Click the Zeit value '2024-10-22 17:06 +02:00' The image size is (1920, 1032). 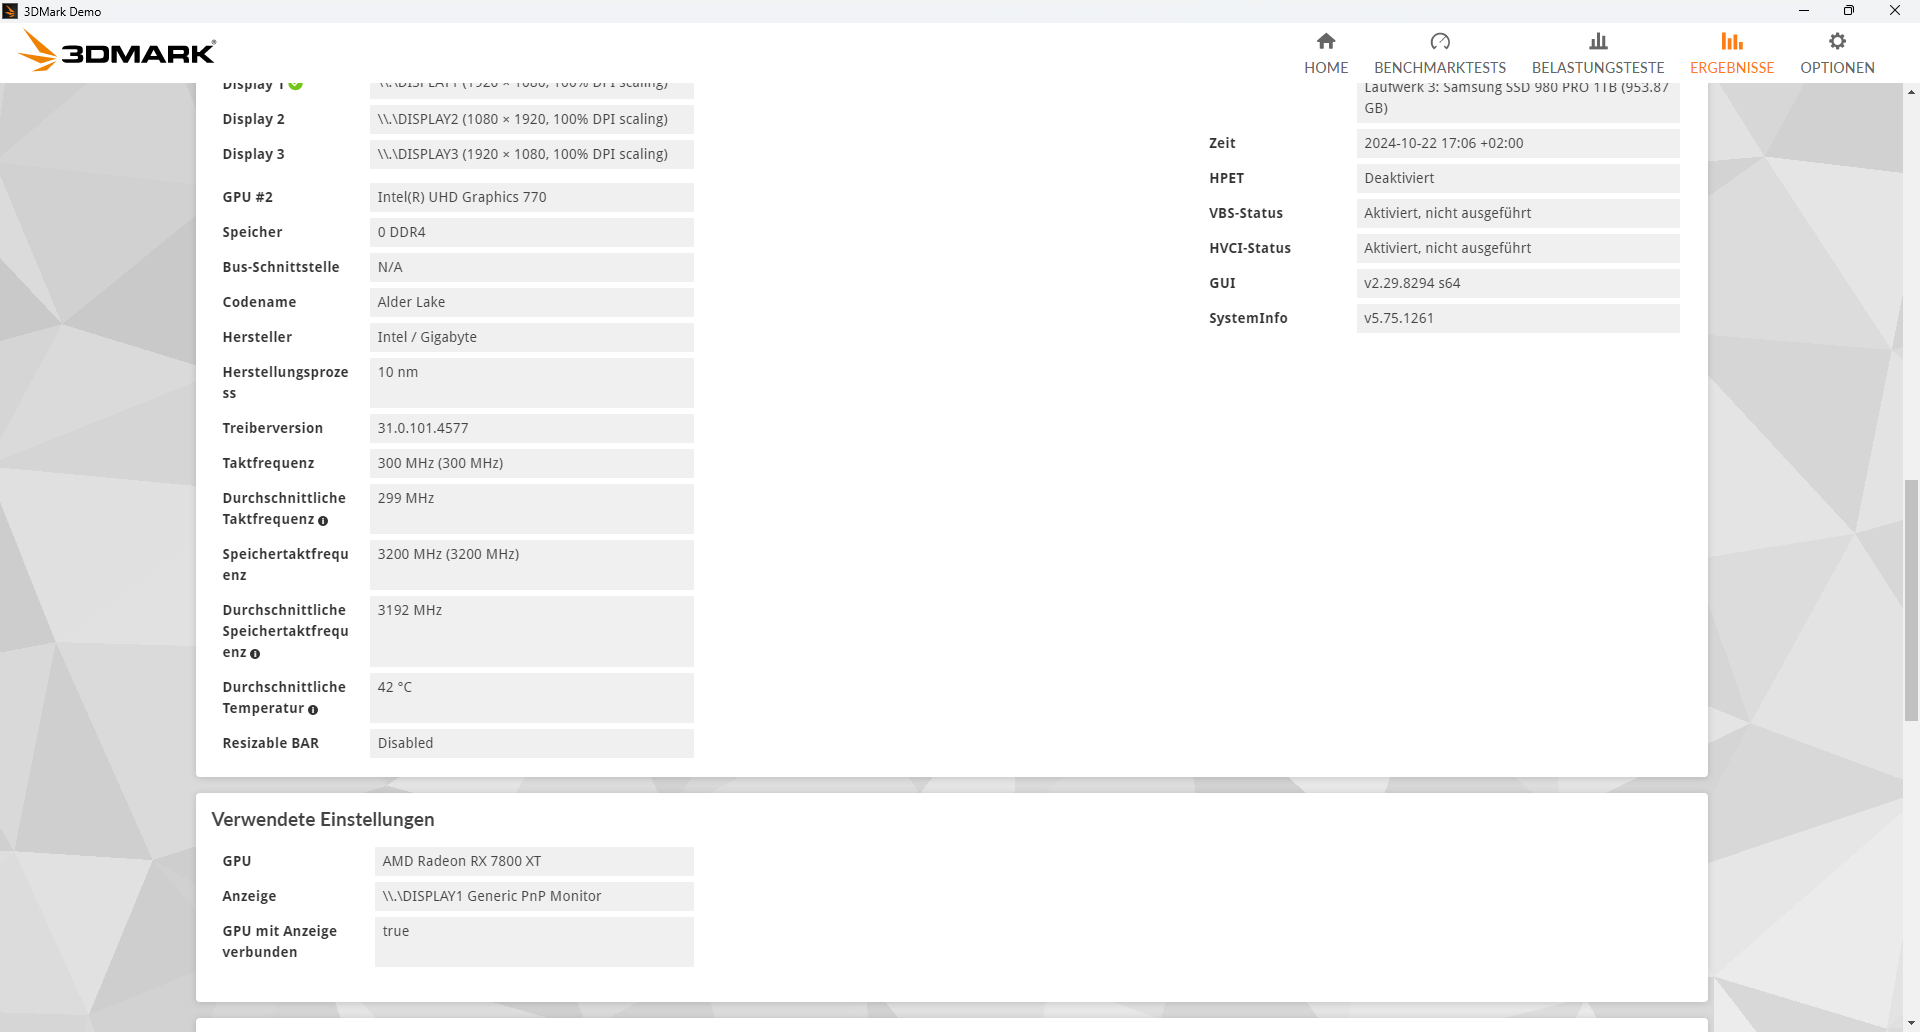pos(1518,143)
